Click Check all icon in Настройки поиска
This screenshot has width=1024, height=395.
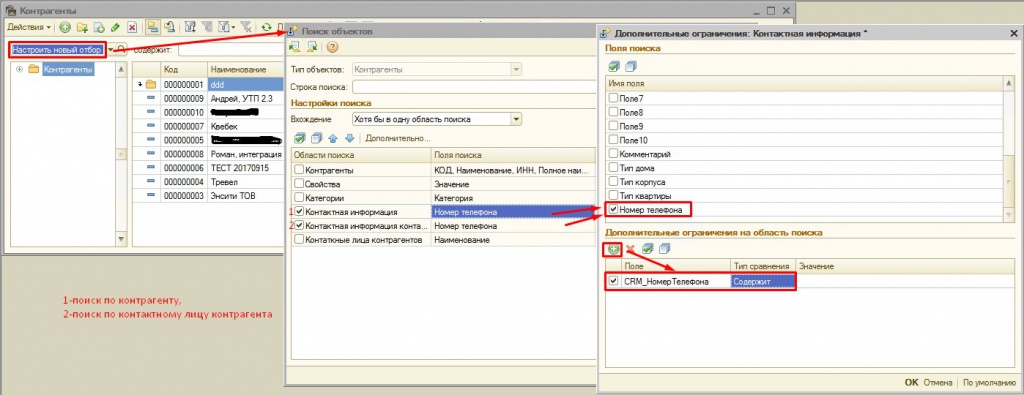click(299, 138)
